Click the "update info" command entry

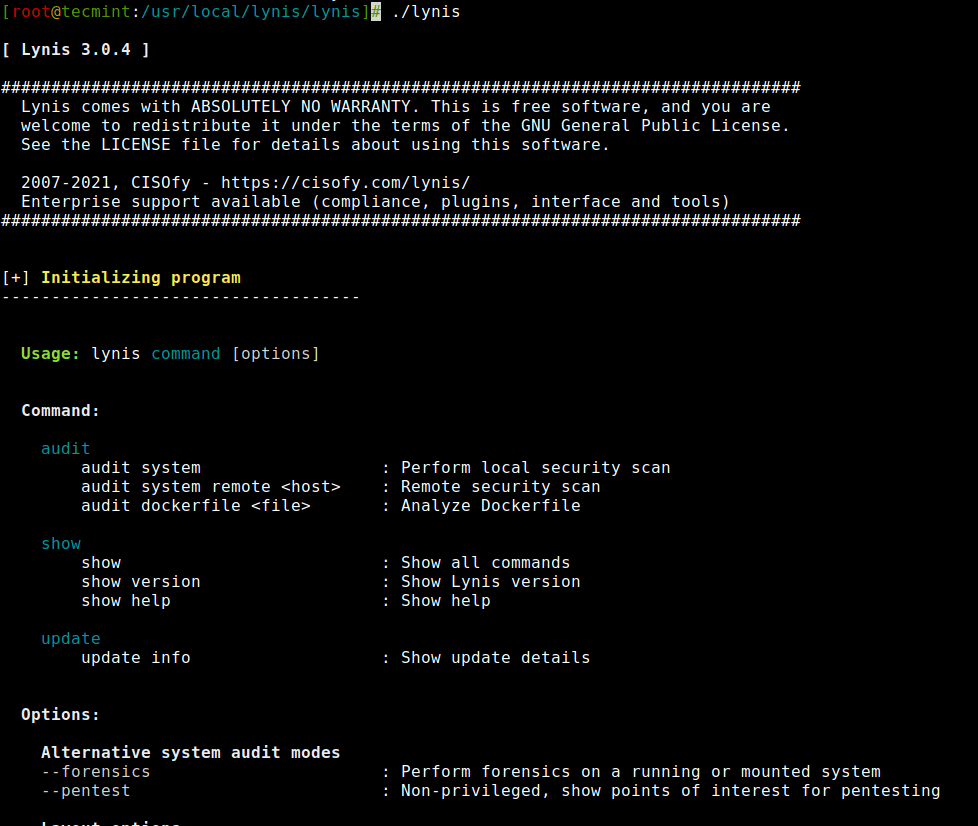click(136, 658)
